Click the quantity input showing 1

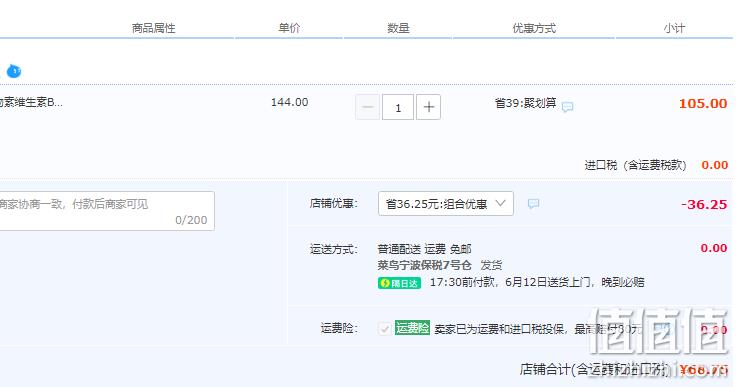point(398,107)
